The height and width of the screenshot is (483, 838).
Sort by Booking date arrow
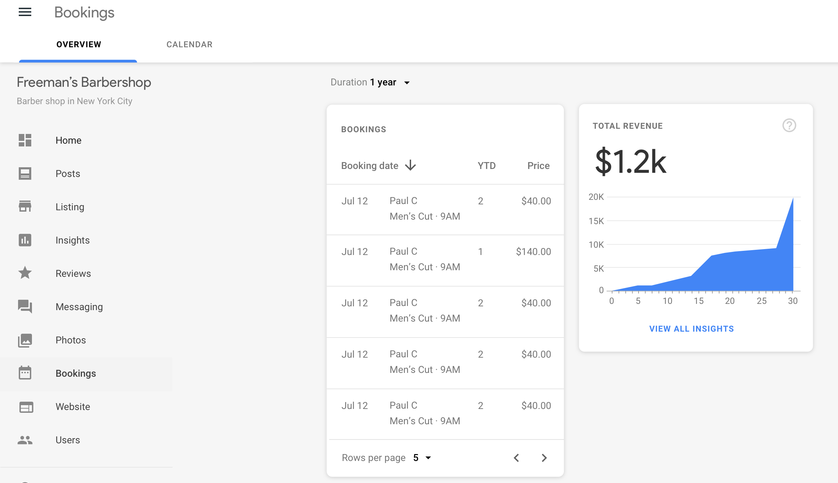click(x=410, y=166)
